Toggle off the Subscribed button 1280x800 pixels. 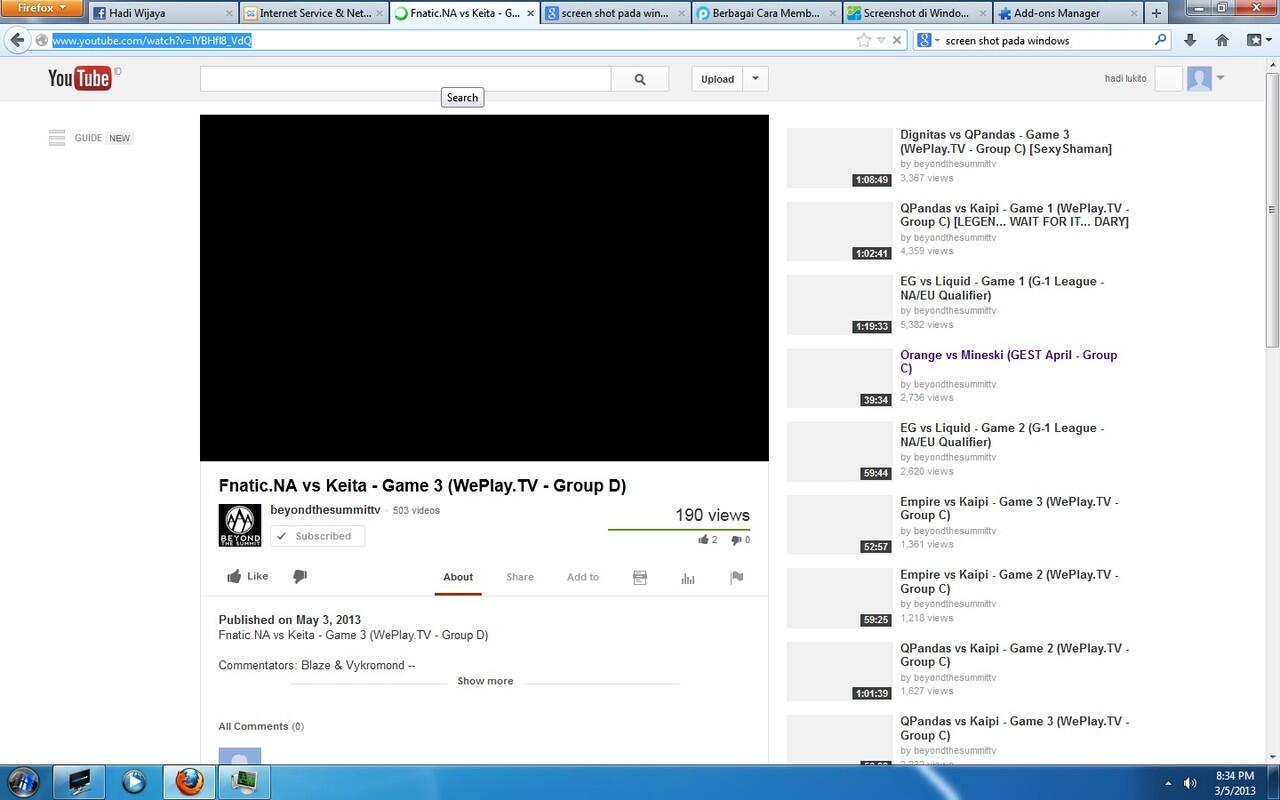pyautogui.click(x=316, y=536)
